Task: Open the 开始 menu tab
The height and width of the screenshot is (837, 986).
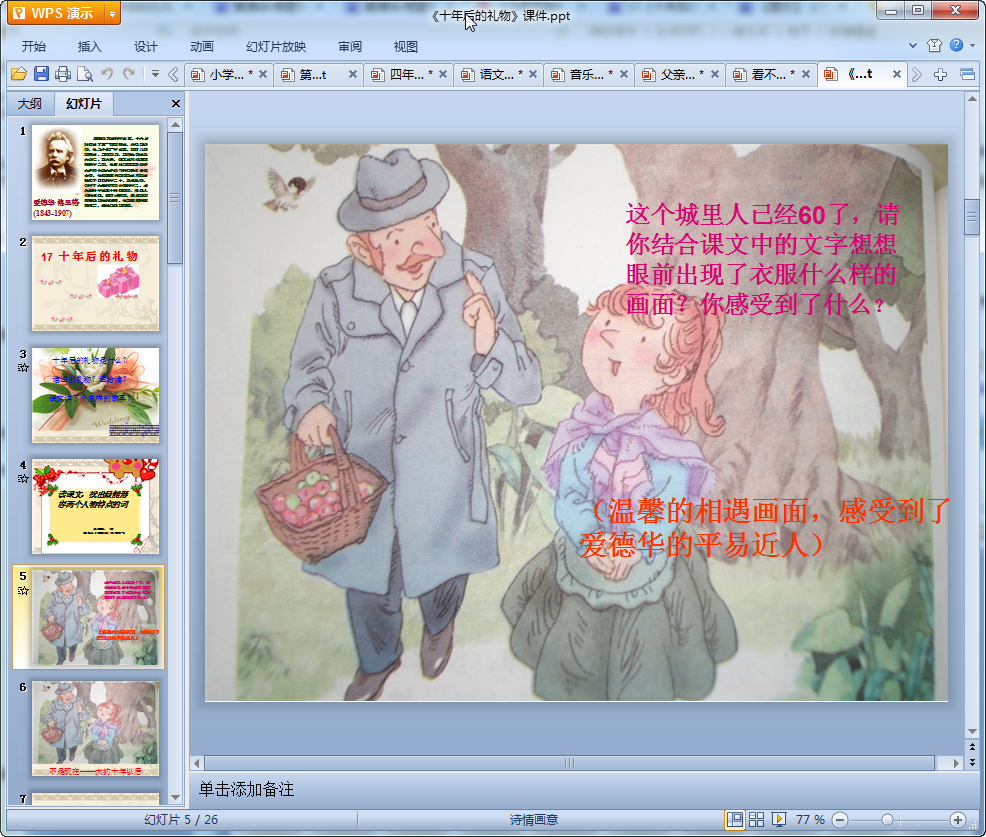Action: pos(33,47)
